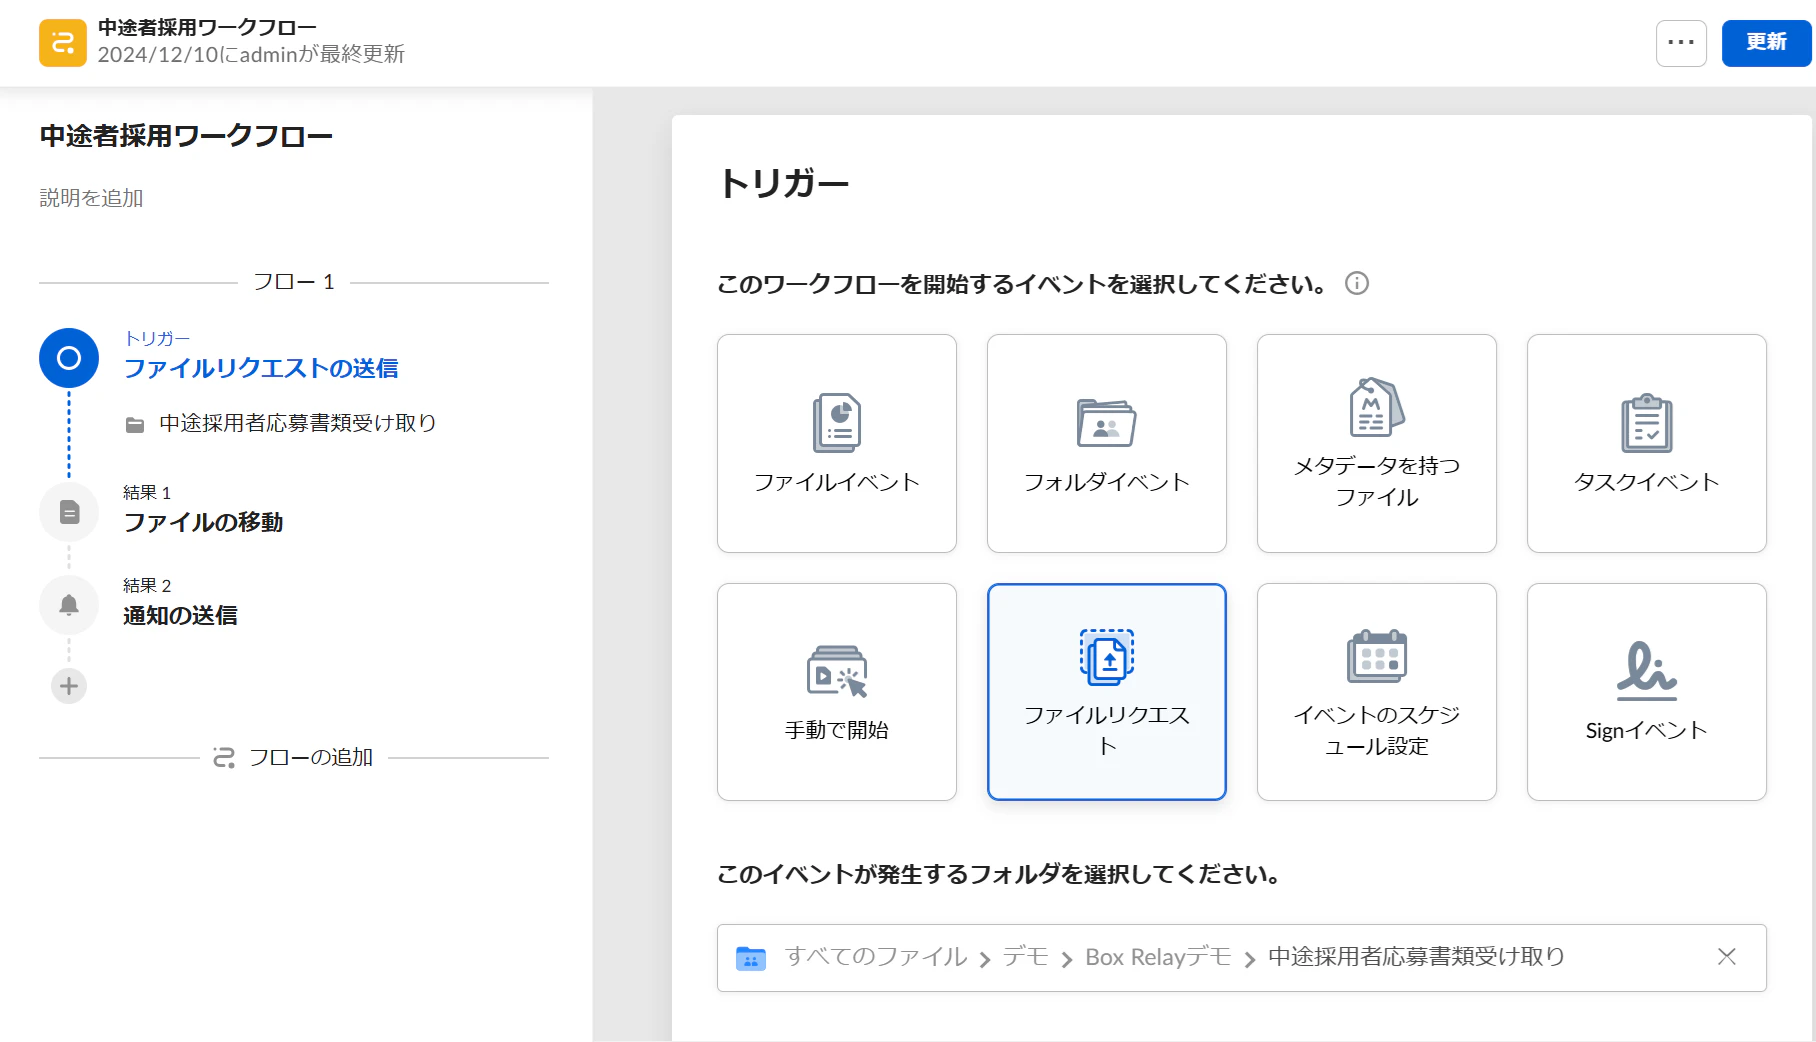1816x1042 pixels.
Task: Choose the メタデータを持つファイル trigger card
Action: coord(1377,443)
